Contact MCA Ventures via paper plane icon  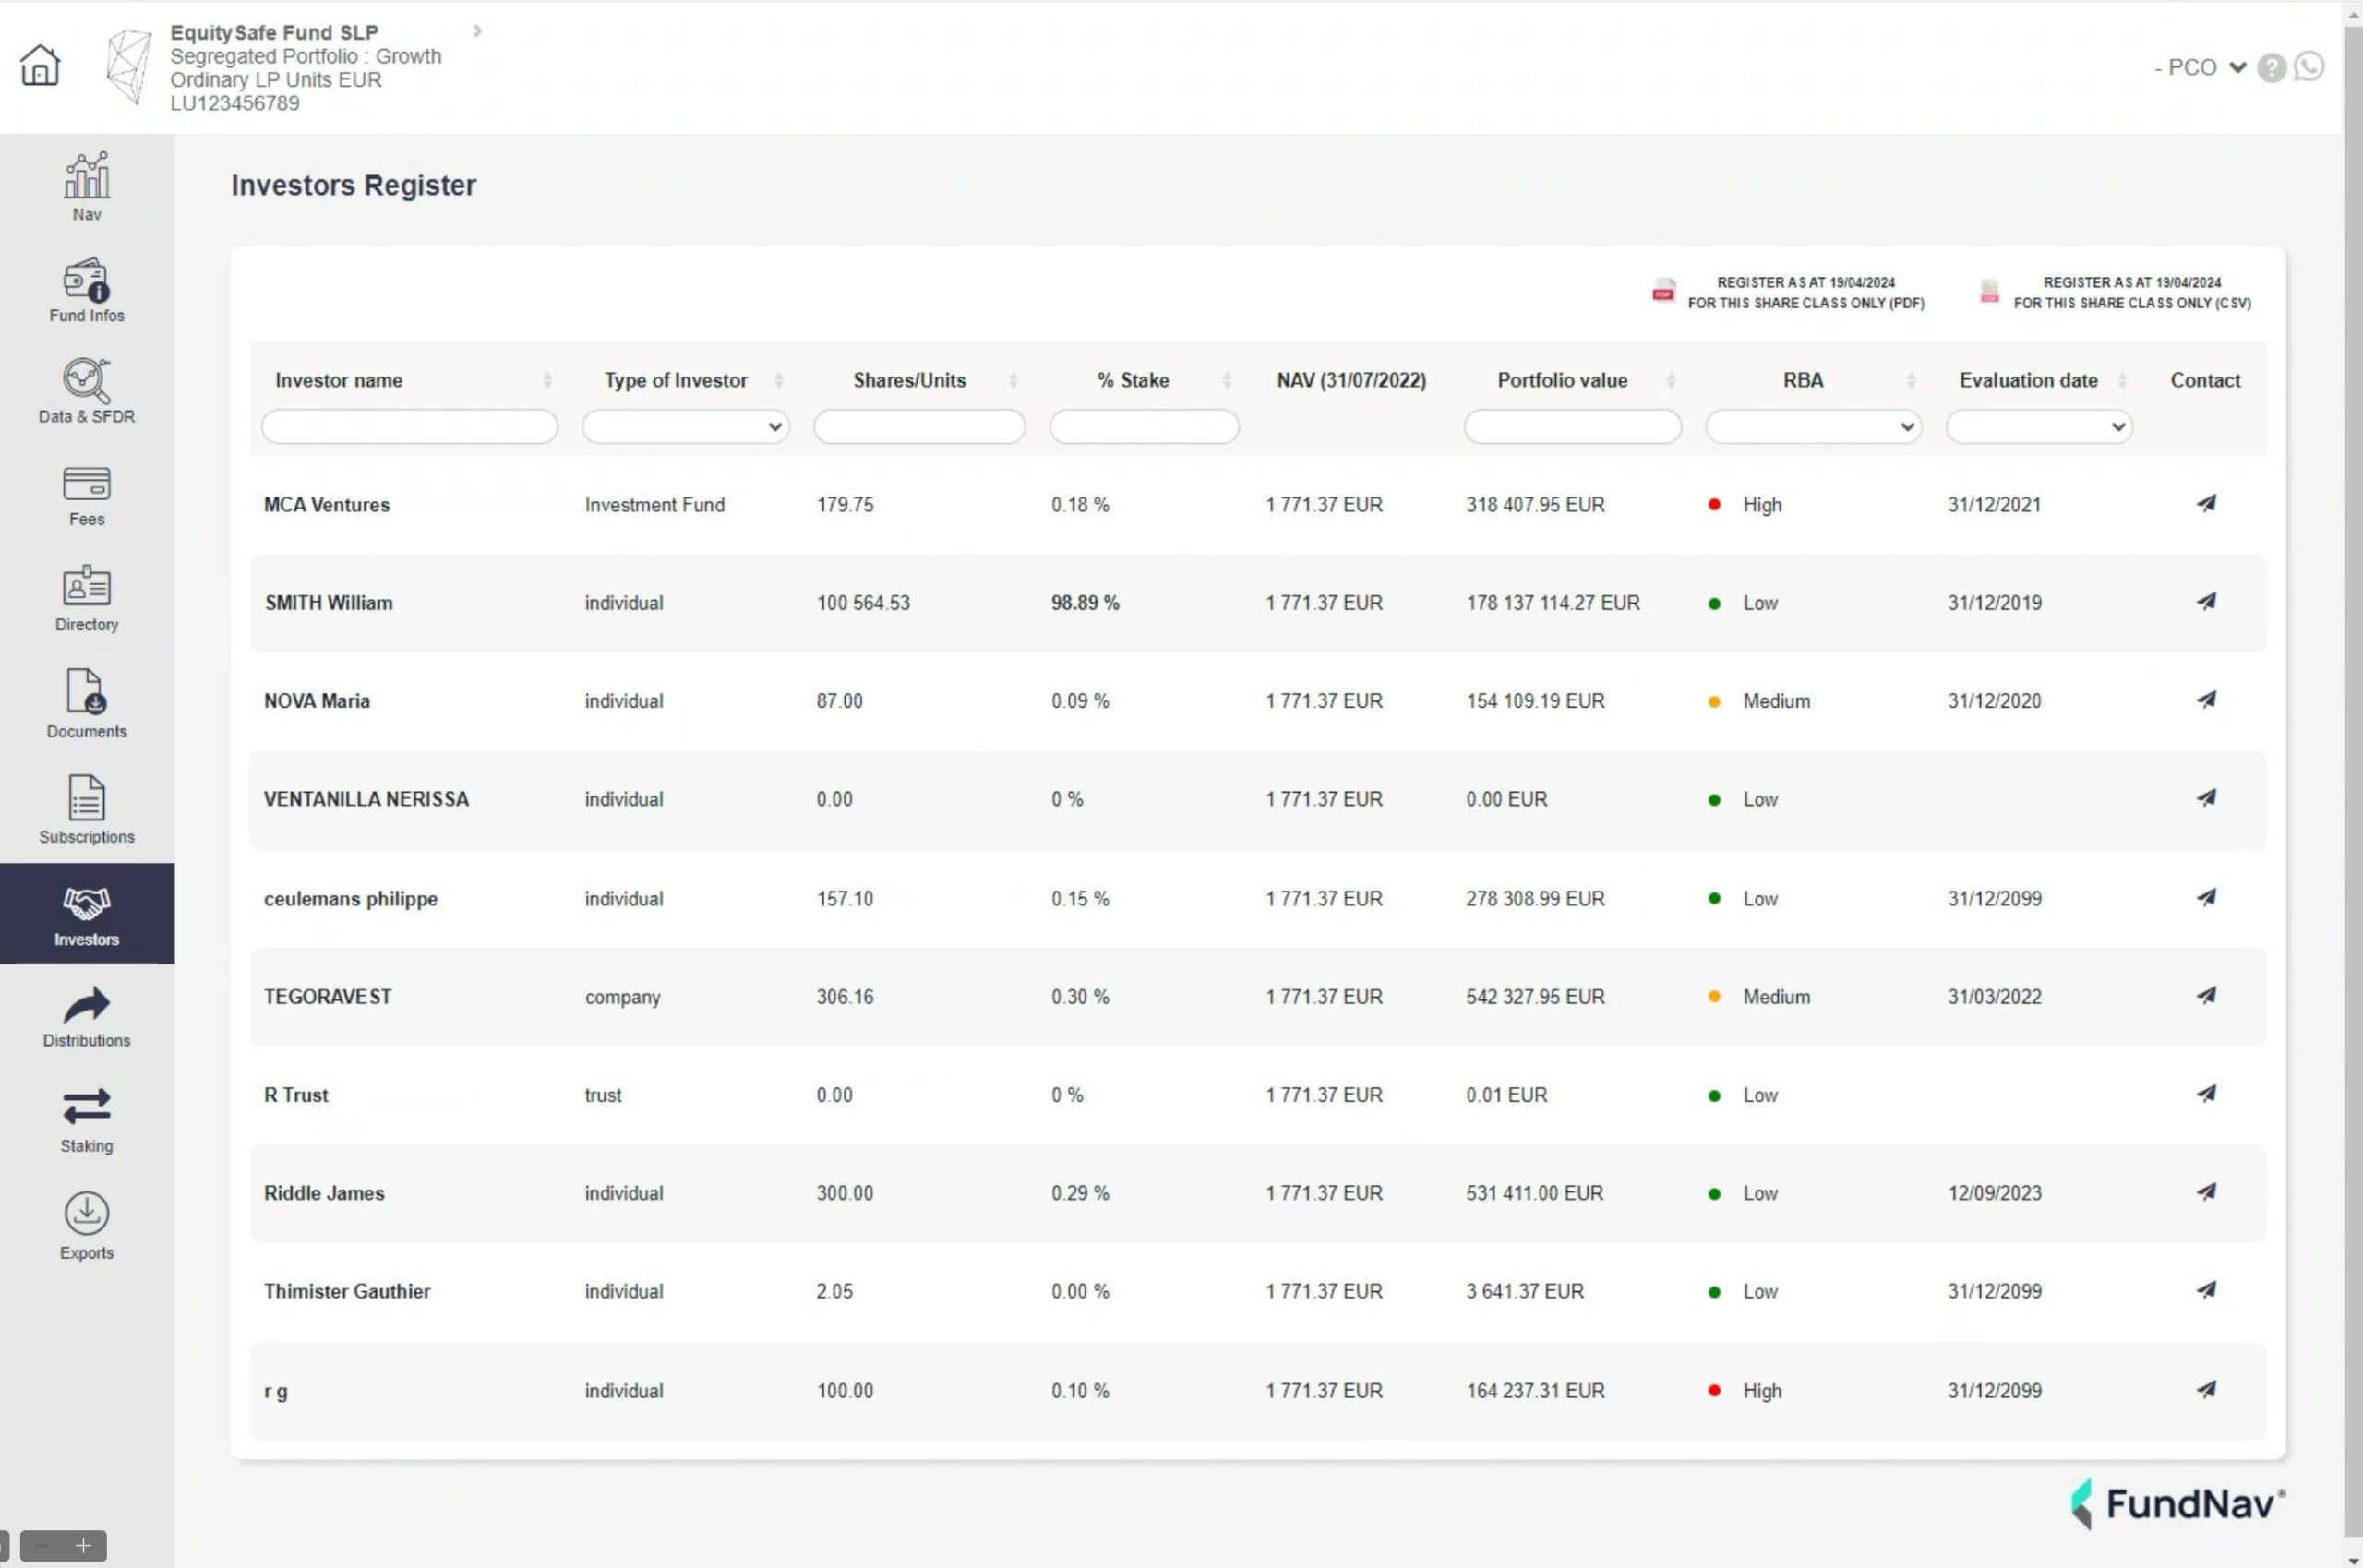click(2206, 503)
